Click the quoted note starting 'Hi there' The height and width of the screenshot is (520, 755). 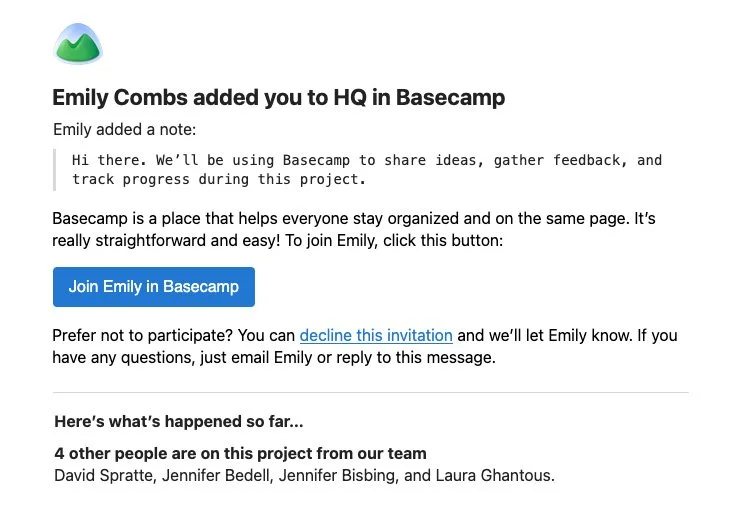point(367,169)
